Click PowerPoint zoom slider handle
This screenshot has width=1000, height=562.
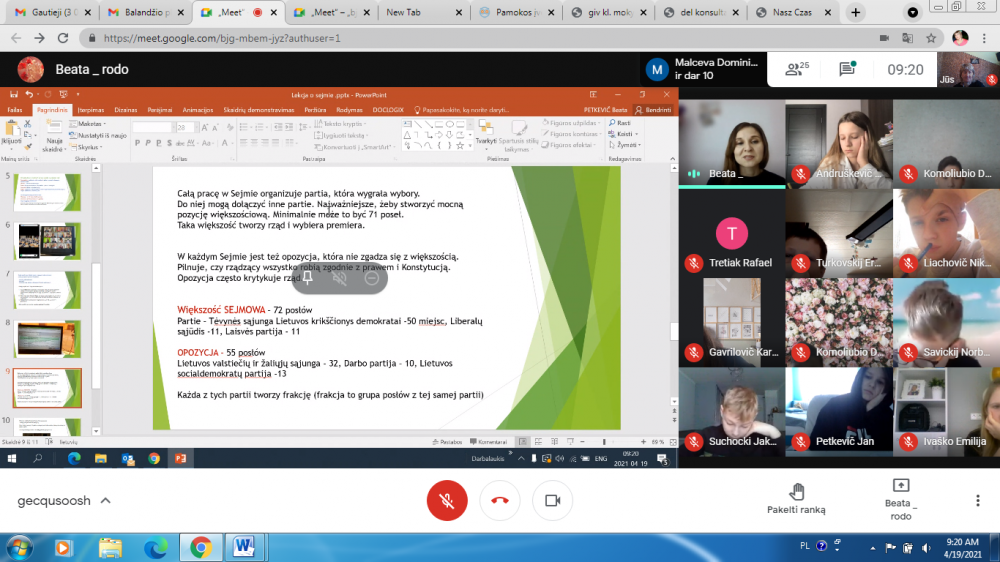(604, 441)
